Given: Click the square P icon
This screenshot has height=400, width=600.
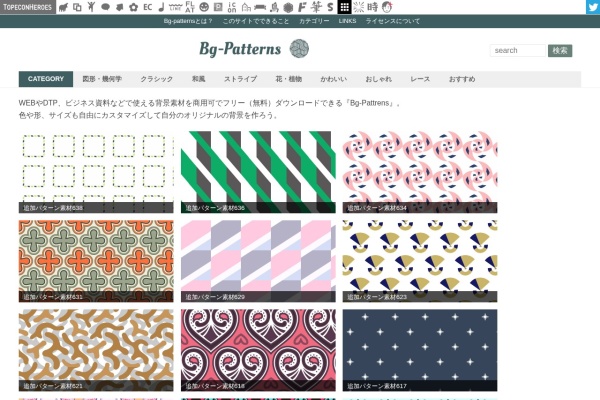Looking at the screenshot, I should 218,7.
